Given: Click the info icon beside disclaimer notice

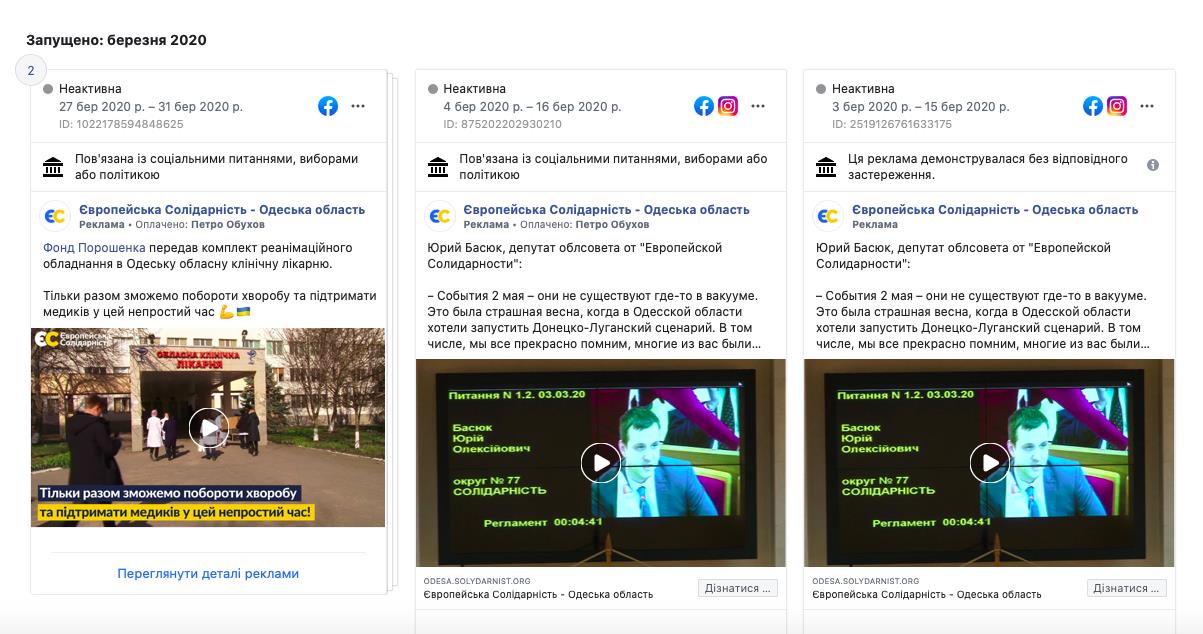Looking at the screenshot, I should click(1153, 165).
